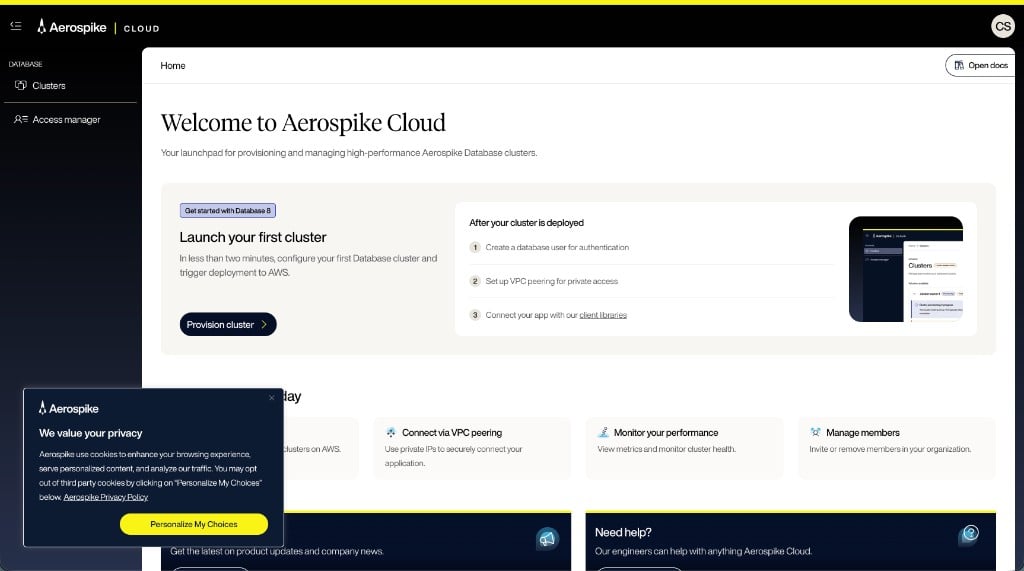Click the VPC peering card icon
The width and height of the screenshot is (1024, 571).
point(391,432)
